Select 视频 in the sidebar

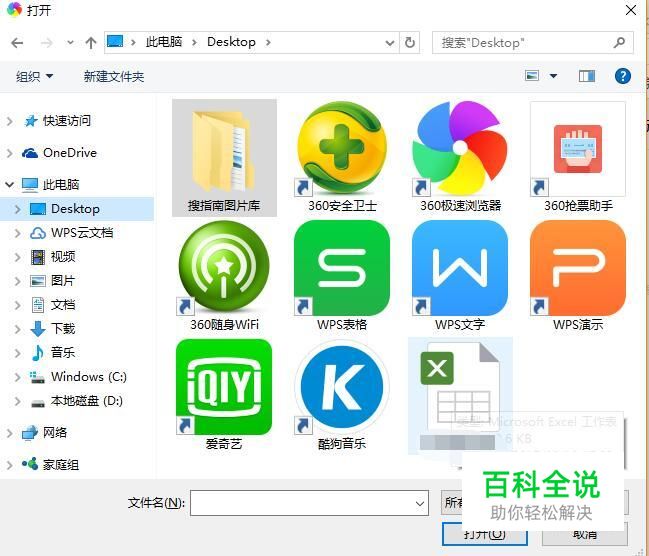[63, 257]
